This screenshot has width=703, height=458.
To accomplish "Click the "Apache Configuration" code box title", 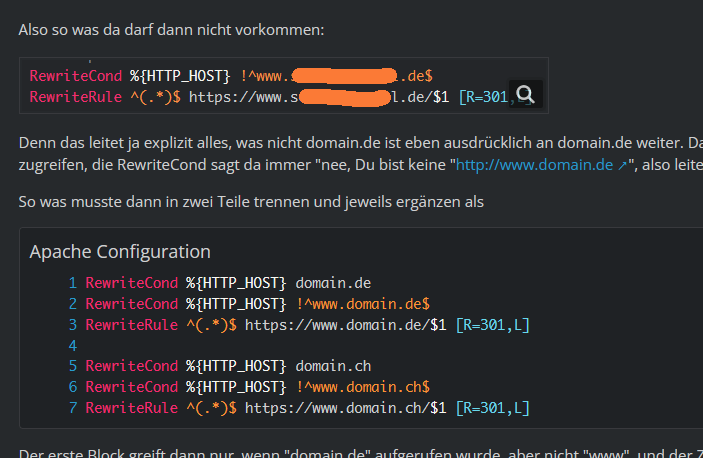I will pyautogui.click(x=120, y=252).
